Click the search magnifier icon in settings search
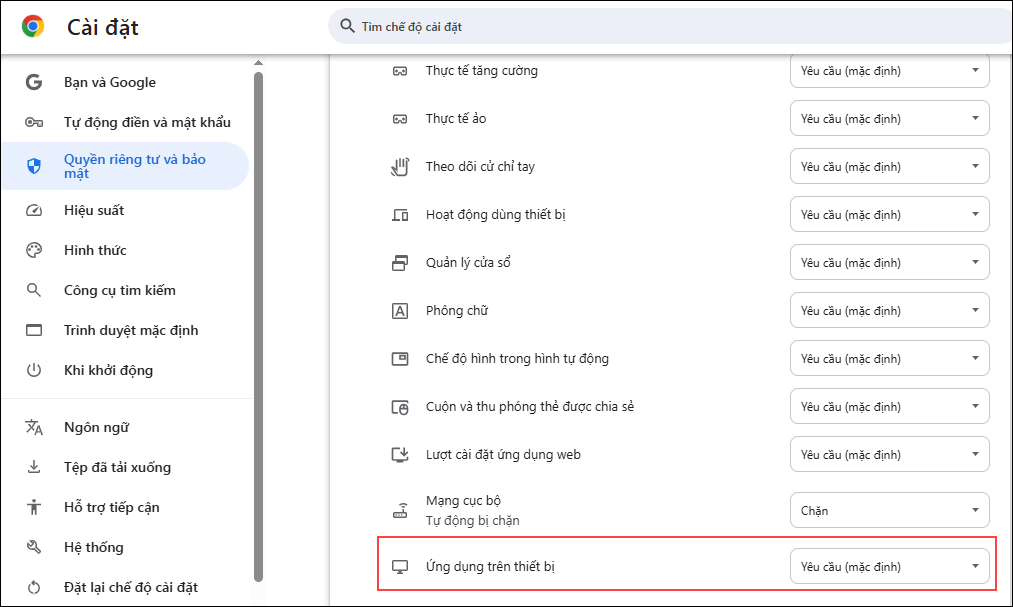1013x607 pixels. tap(347, 27)
